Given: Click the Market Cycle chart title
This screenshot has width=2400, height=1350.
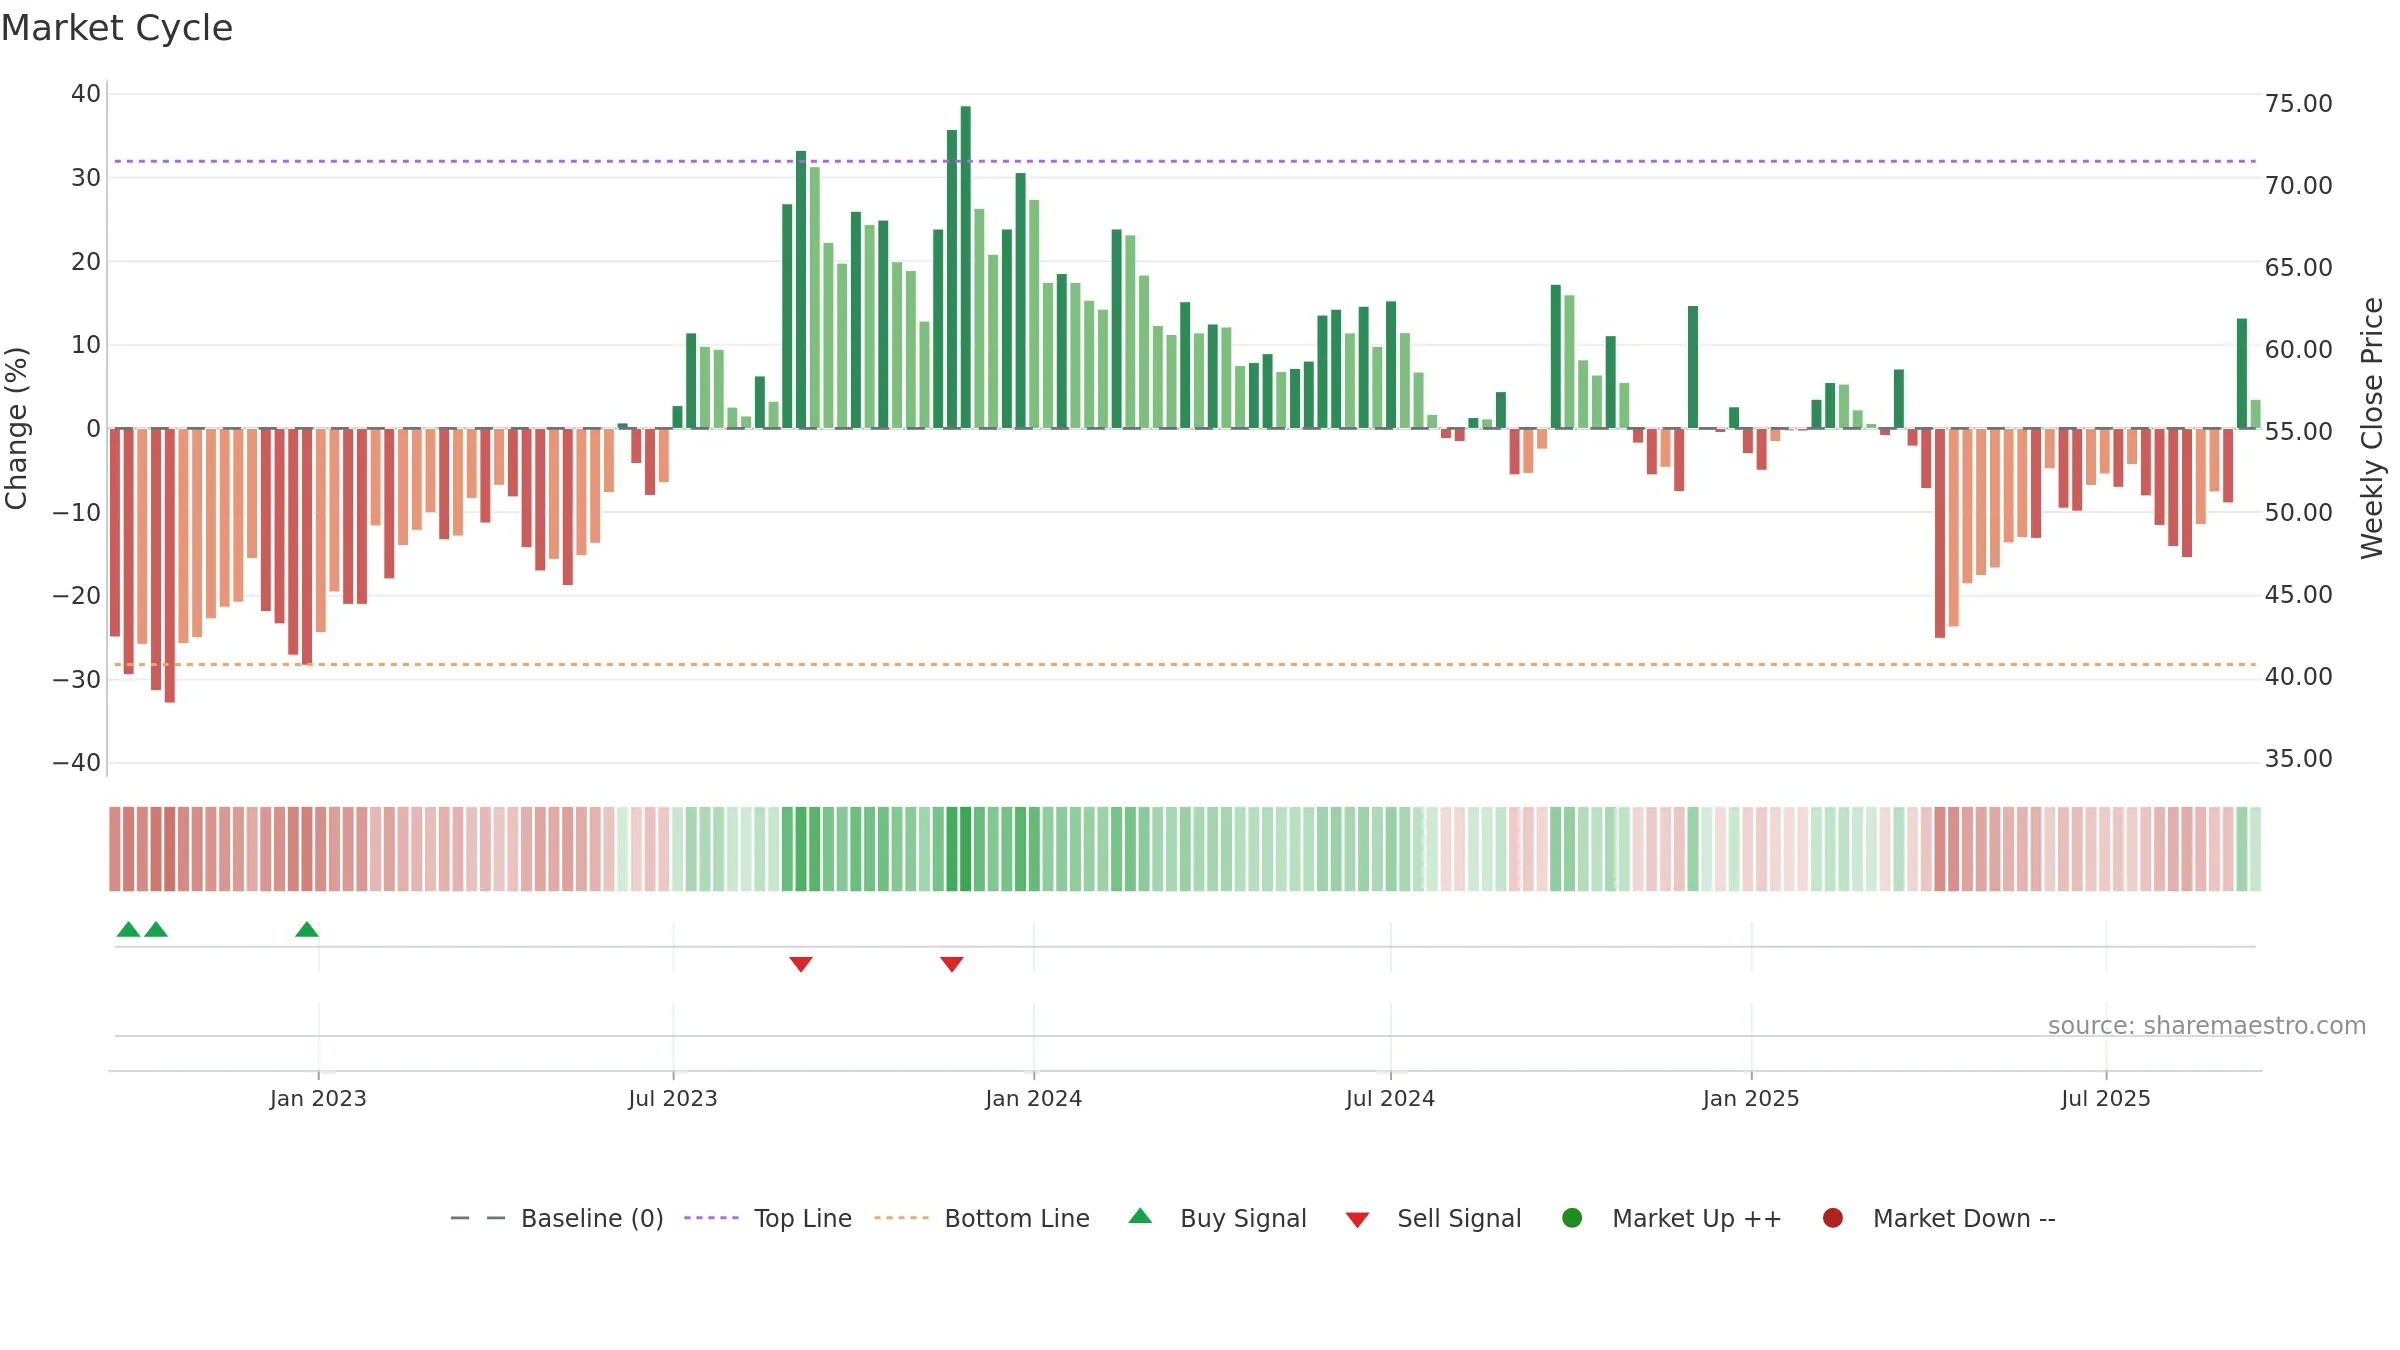Looking at the screenshot, I should tap(117, 28).
